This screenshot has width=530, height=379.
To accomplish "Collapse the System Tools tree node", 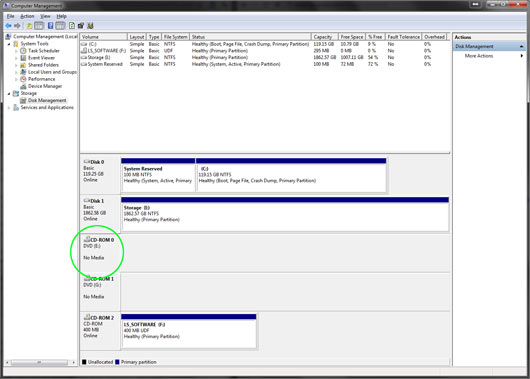I will point(9,44).
